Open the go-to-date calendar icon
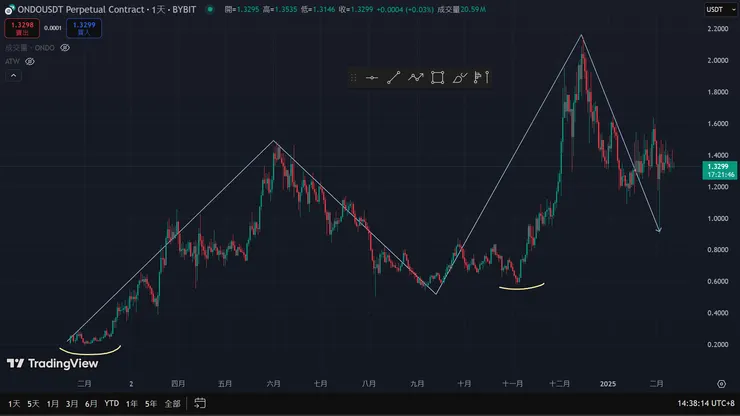Screen dimensions: 740x416 (x=200, y=403)
